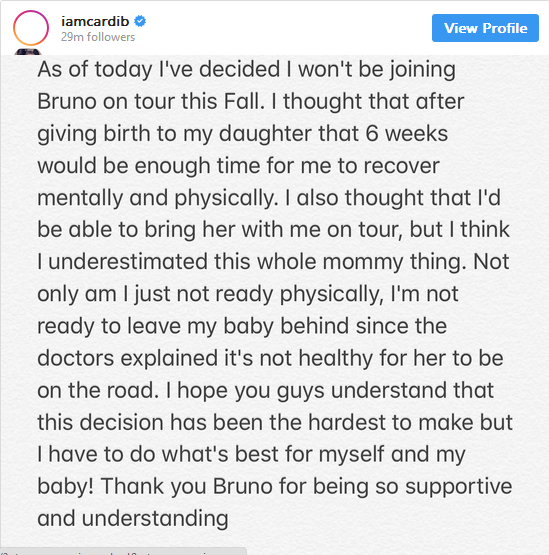The height and width of the screenshot is (555, 549).
Task: Click the blue verified badge icon
Action: (140, 21)
